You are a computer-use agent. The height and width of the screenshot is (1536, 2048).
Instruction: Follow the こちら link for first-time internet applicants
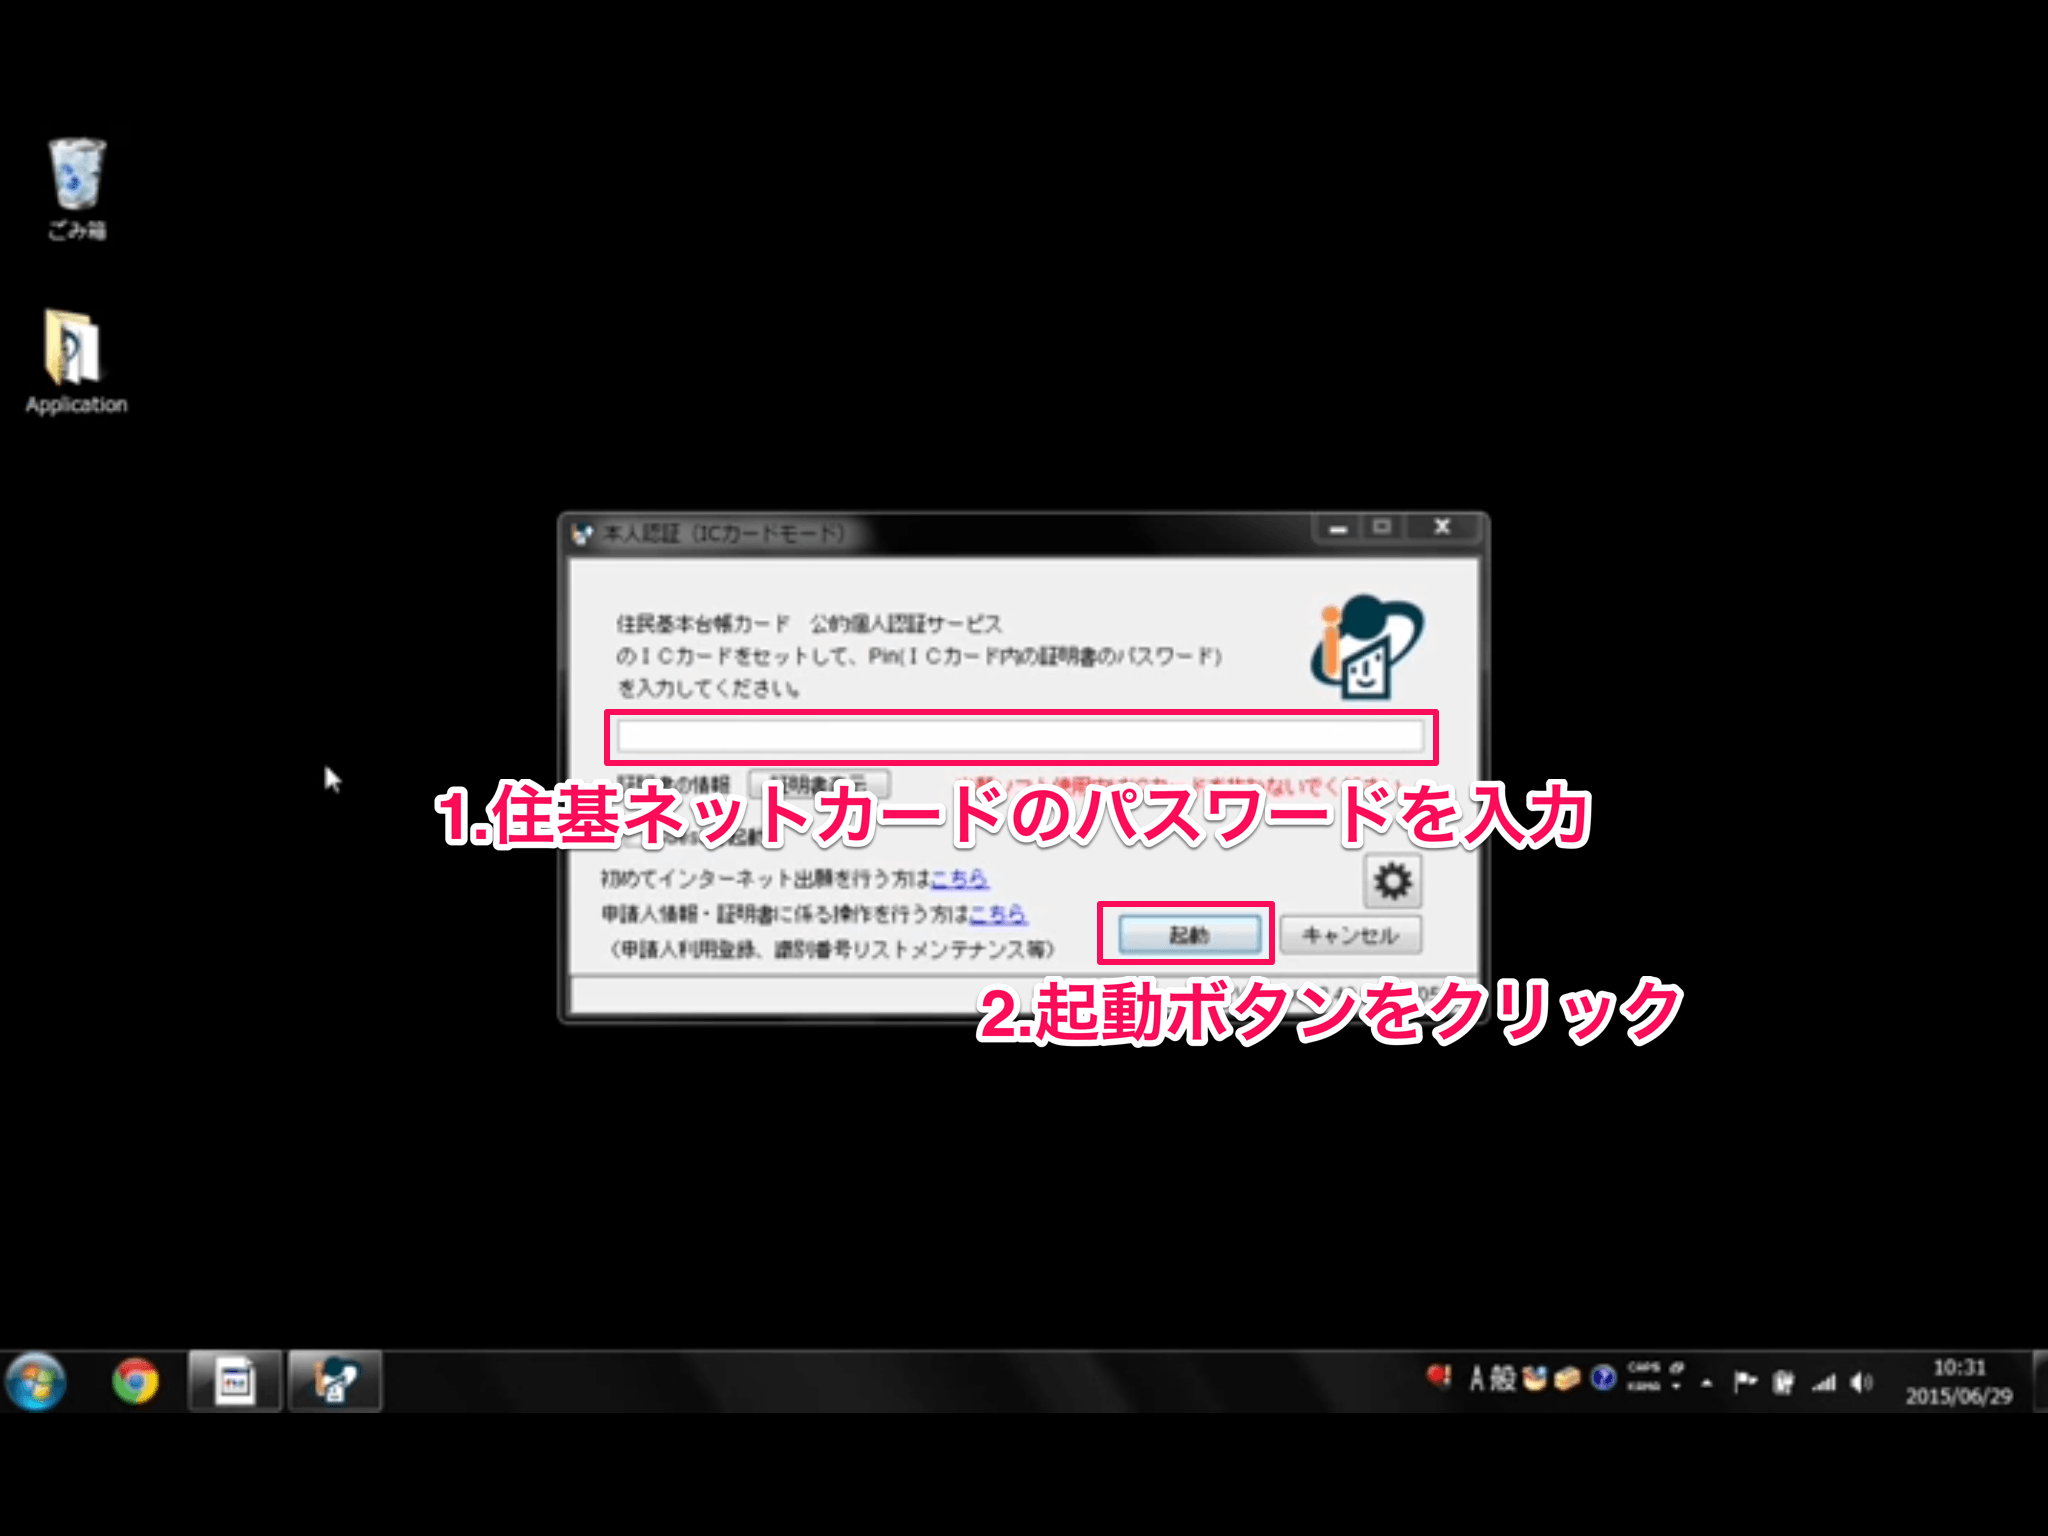point(957,880)
